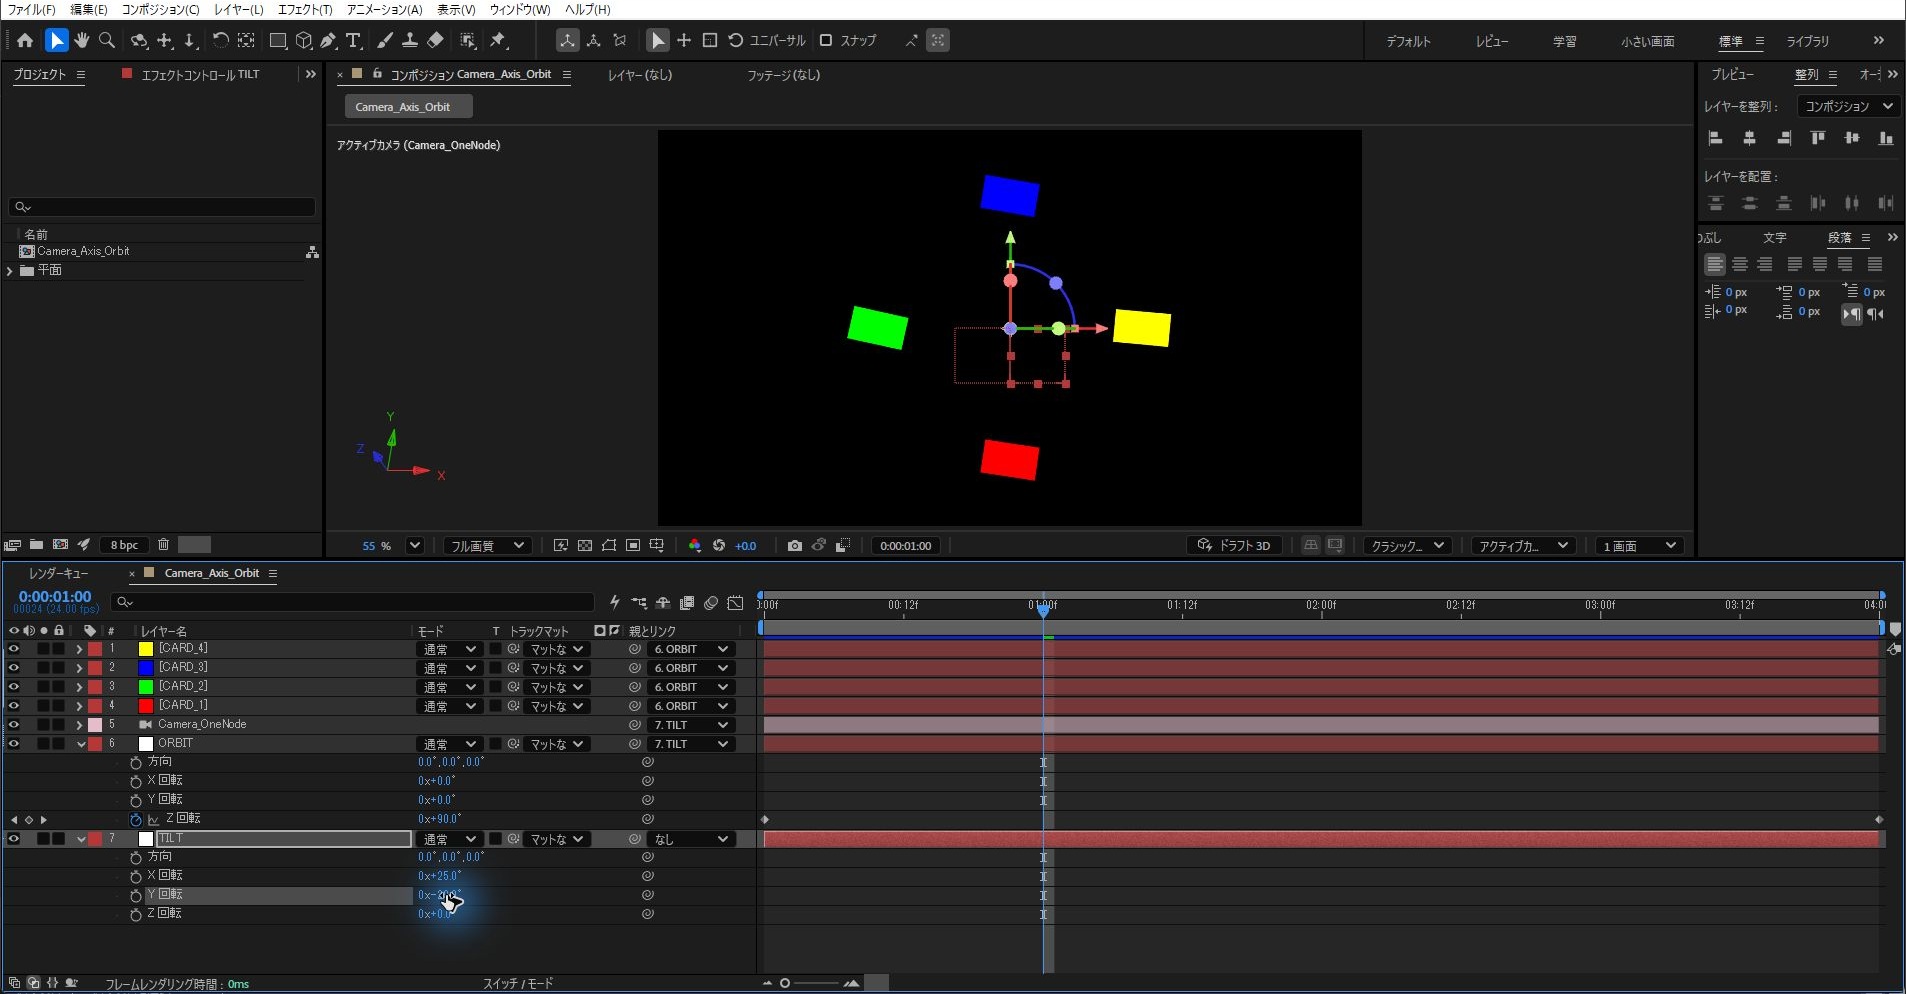Collapse the TILT layer properties
This screenshot has width=1906, height=994.
click(81, 839)
